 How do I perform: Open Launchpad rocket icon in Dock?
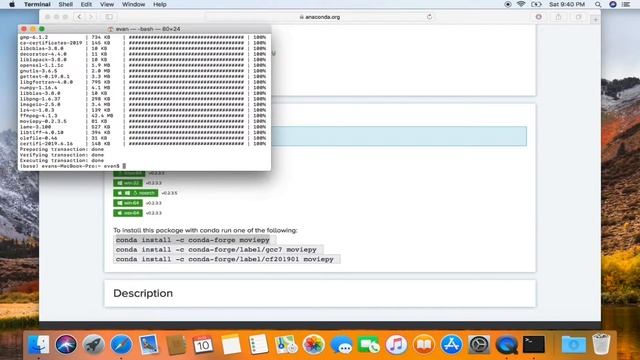94,345
